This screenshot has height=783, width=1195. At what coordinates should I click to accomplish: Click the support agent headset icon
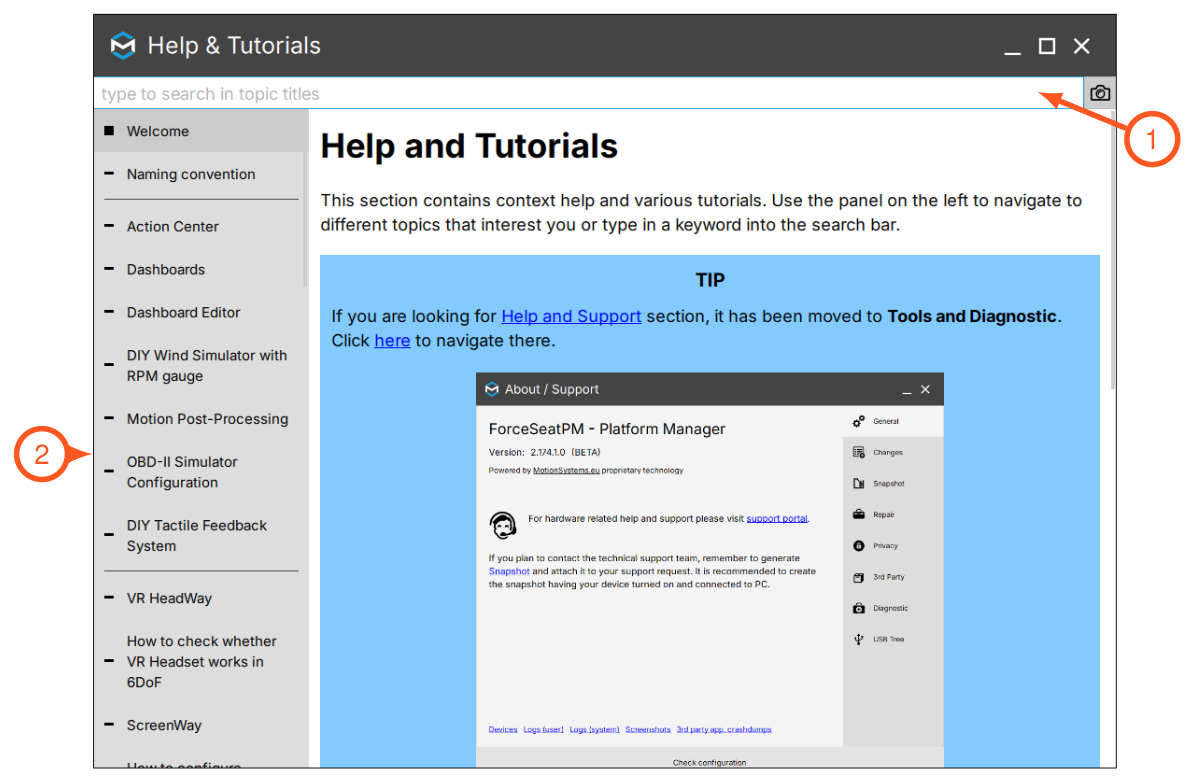(502, 525)
